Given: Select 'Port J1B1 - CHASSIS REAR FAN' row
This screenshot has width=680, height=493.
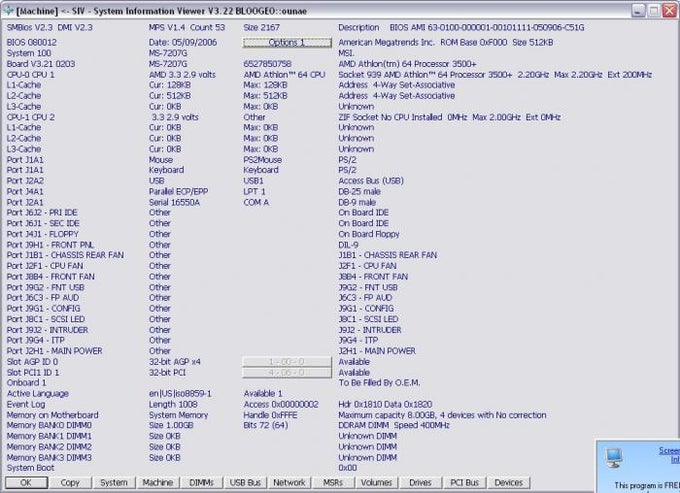Looking at the screenshot, I should pos(65,255).
